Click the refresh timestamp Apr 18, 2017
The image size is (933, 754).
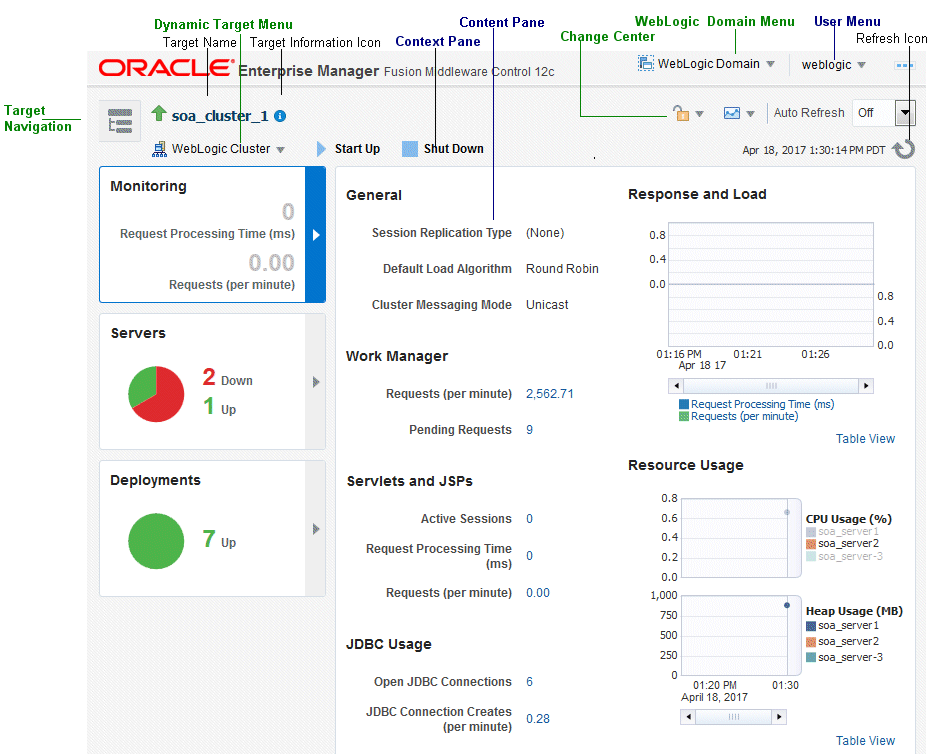tap(814, 150)
